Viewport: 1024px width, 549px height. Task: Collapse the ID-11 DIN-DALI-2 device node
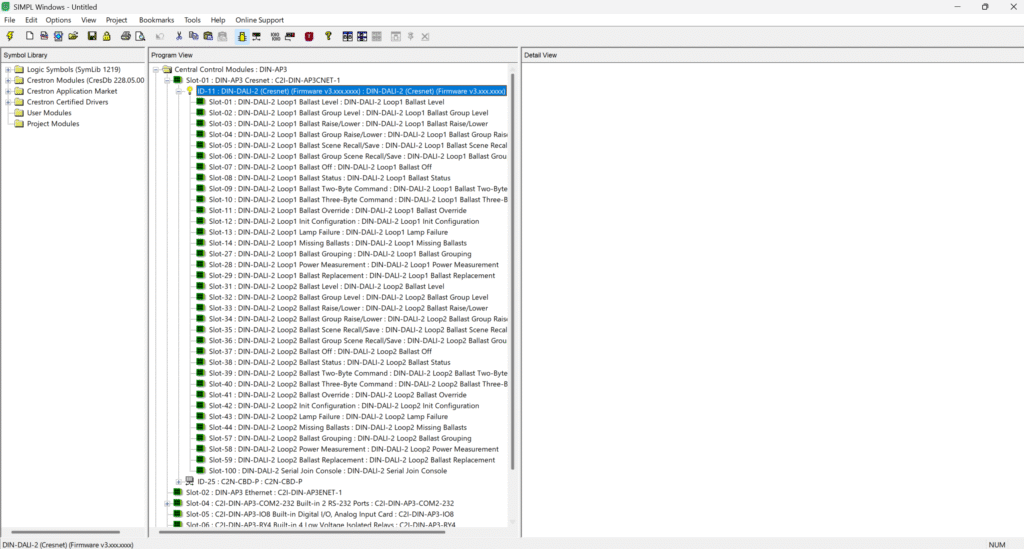(x=178, y=91)
